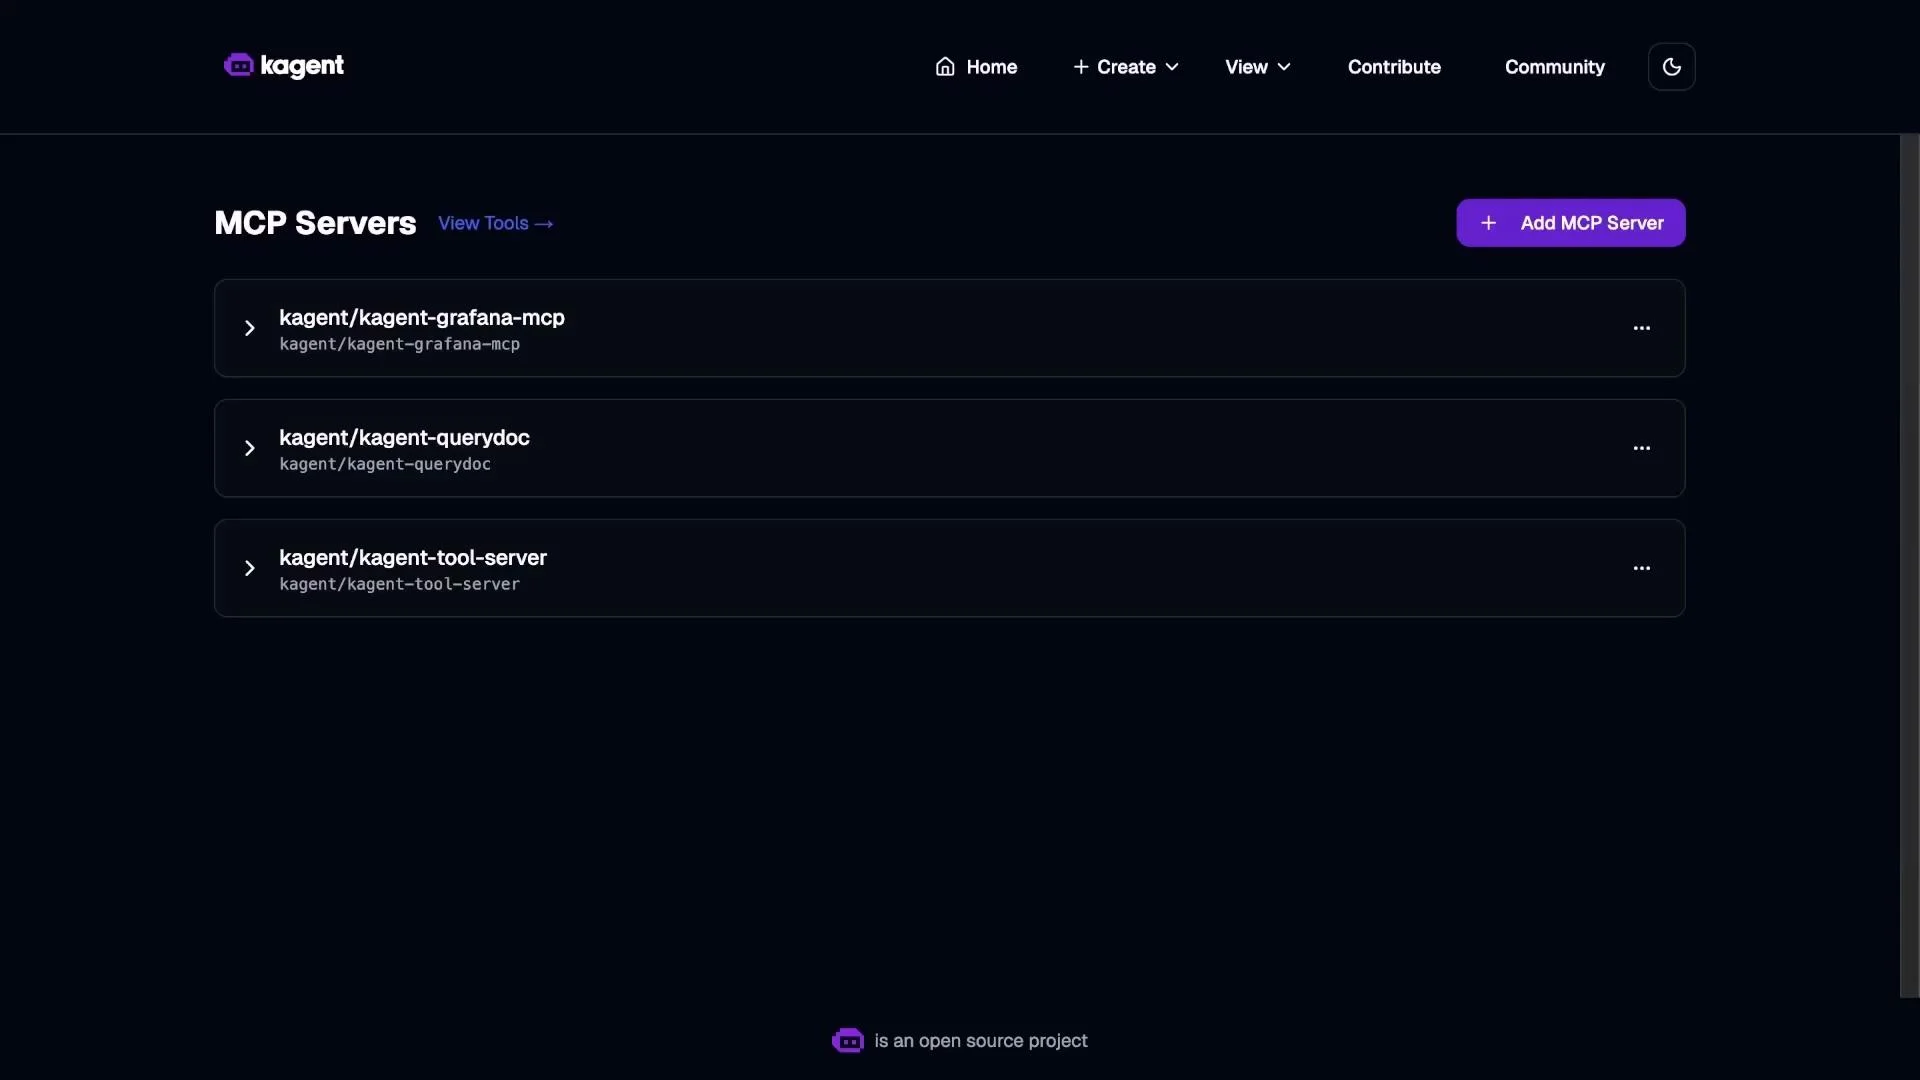Open the options menu for kagent-grafana-mcp

1641,328
